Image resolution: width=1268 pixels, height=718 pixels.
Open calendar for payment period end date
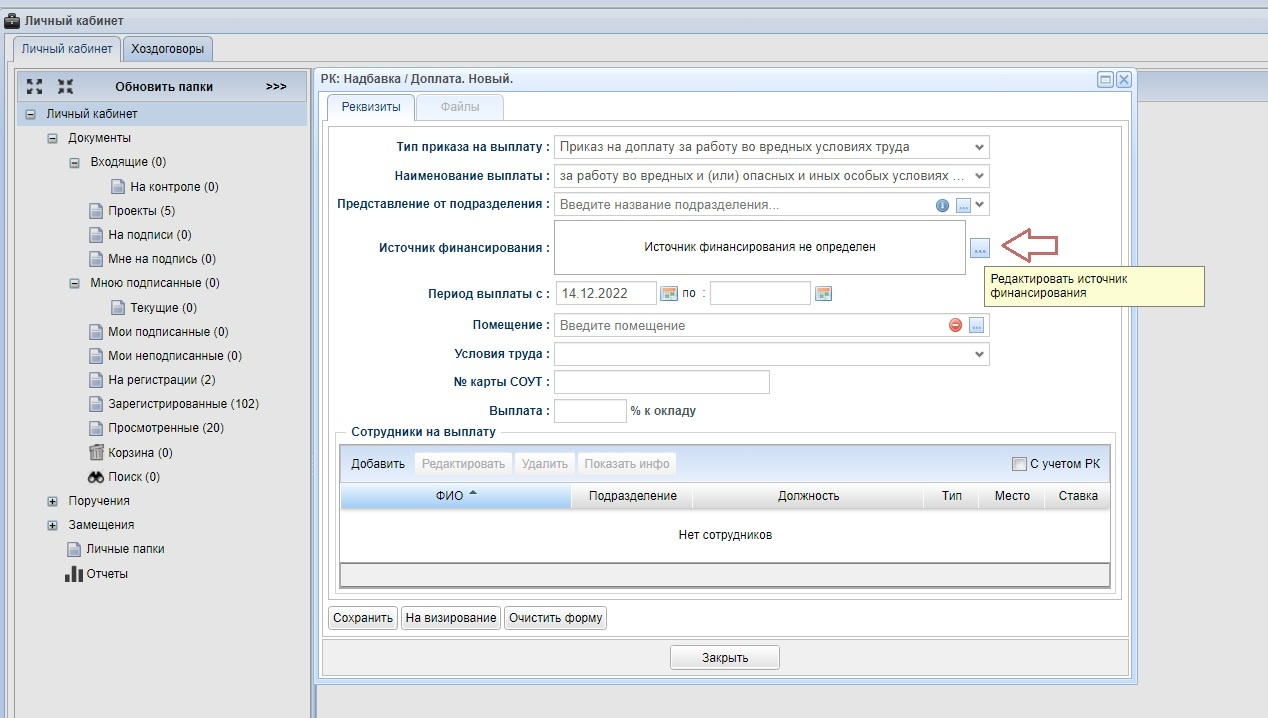(824, 293)
